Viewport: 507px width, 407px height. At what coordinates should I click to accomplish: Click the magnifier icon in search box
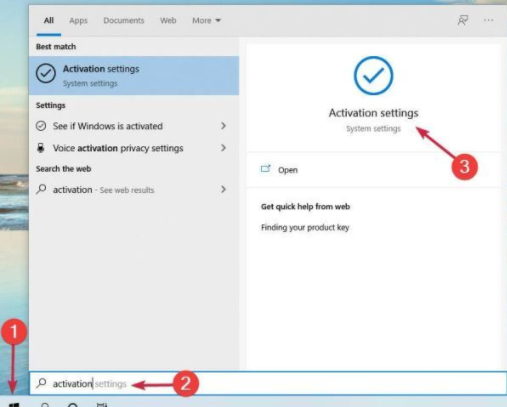pos(41,383)
